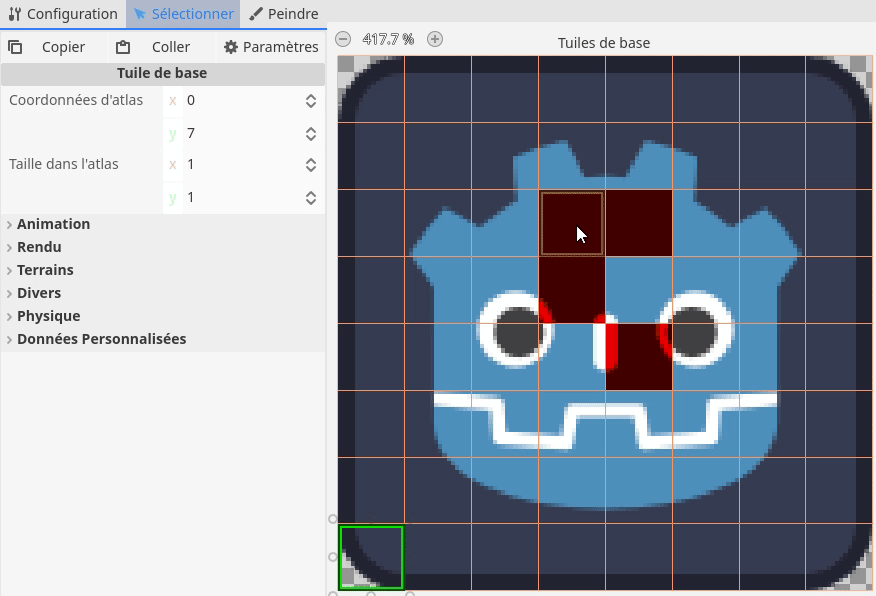Click the clipboard paste icon
Image resolution: width=876 pixels, height=596 pixels.
click(x=123, y=47)
